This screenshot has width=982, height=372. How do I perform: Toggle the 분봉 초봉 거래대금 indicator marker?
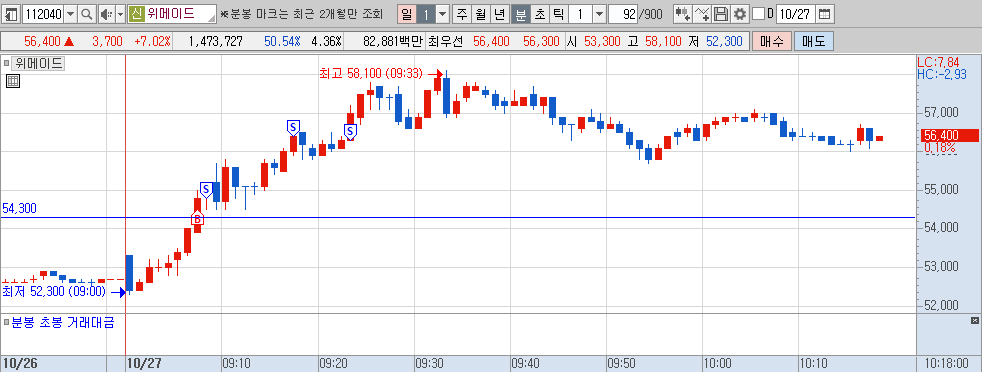(x=6, y=323)
